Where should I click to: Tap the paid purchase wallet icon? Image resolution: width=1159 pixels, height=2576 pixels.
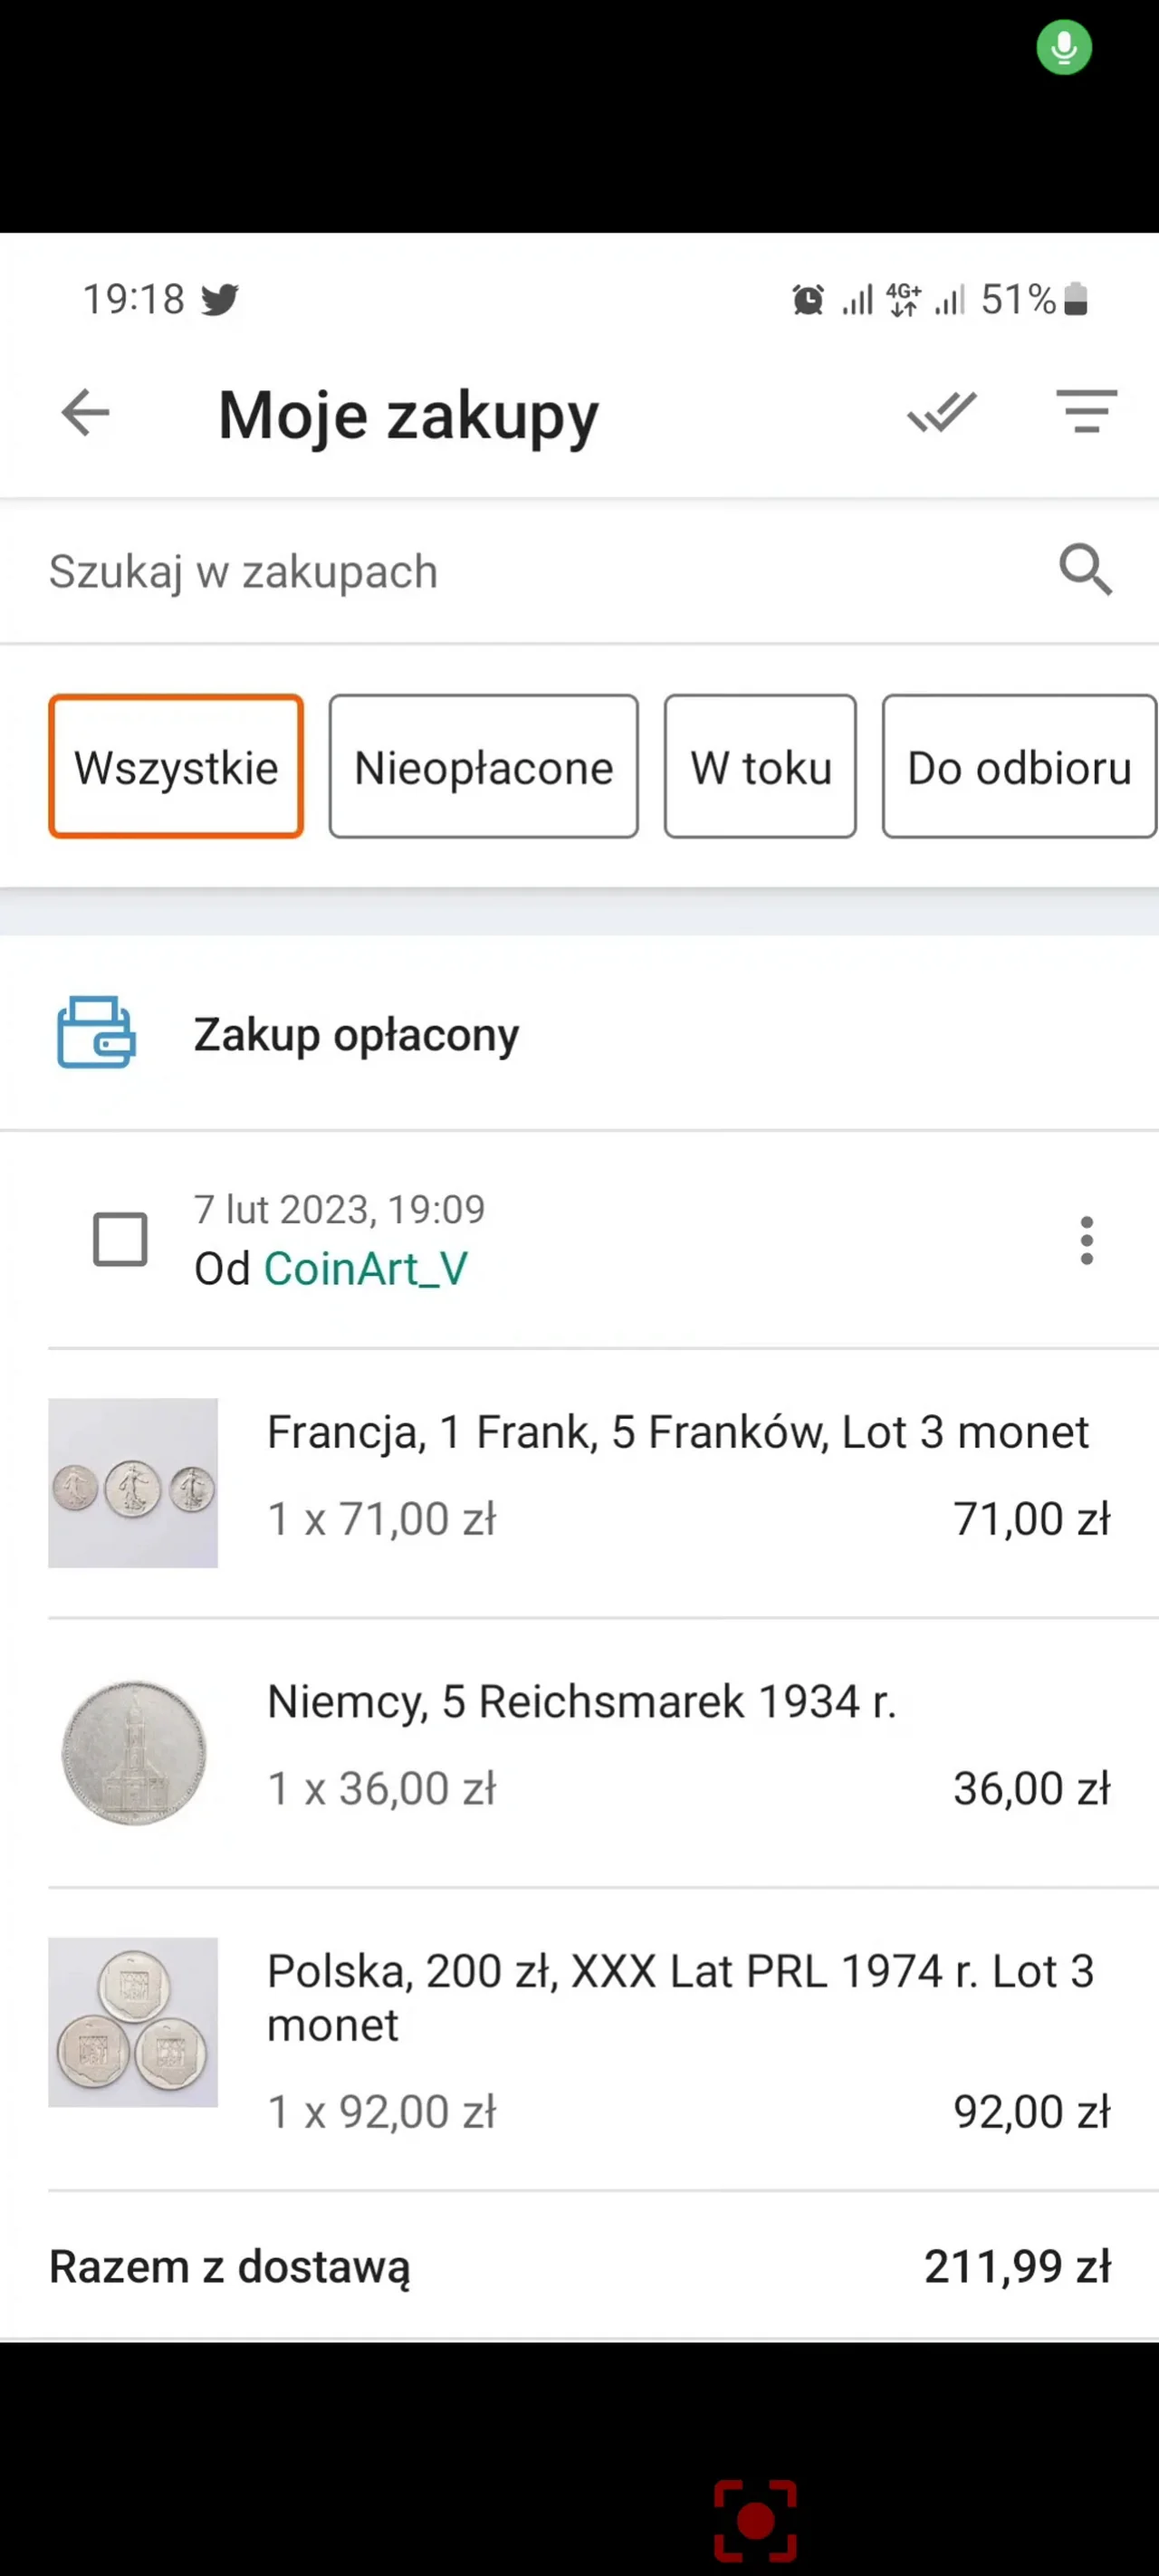[x=96, y=1033]
